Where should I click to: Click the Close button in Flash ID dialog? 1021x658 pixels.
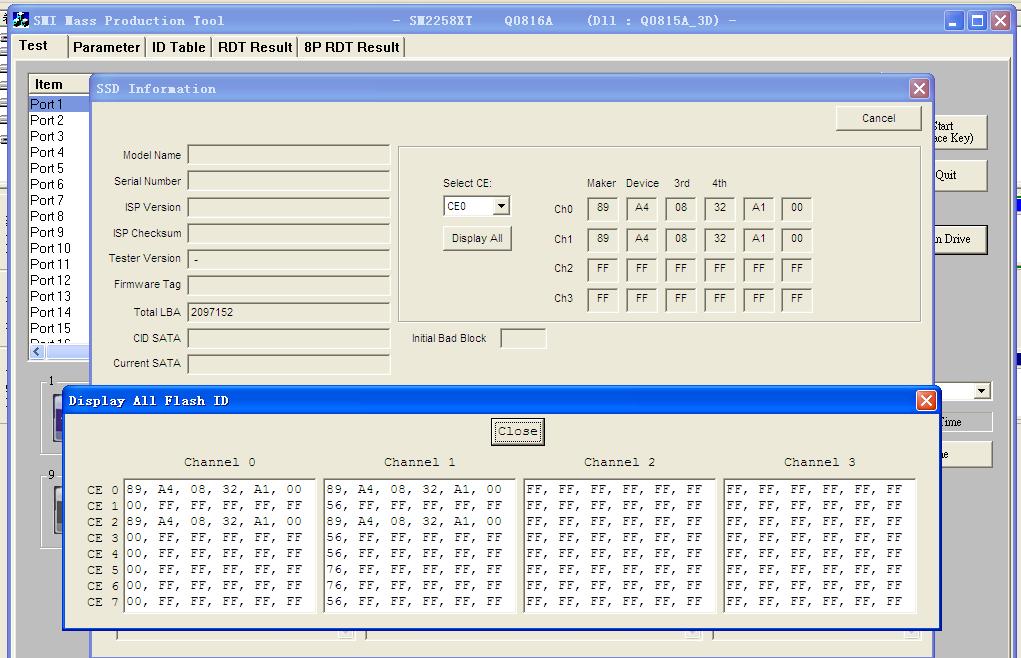518,432
